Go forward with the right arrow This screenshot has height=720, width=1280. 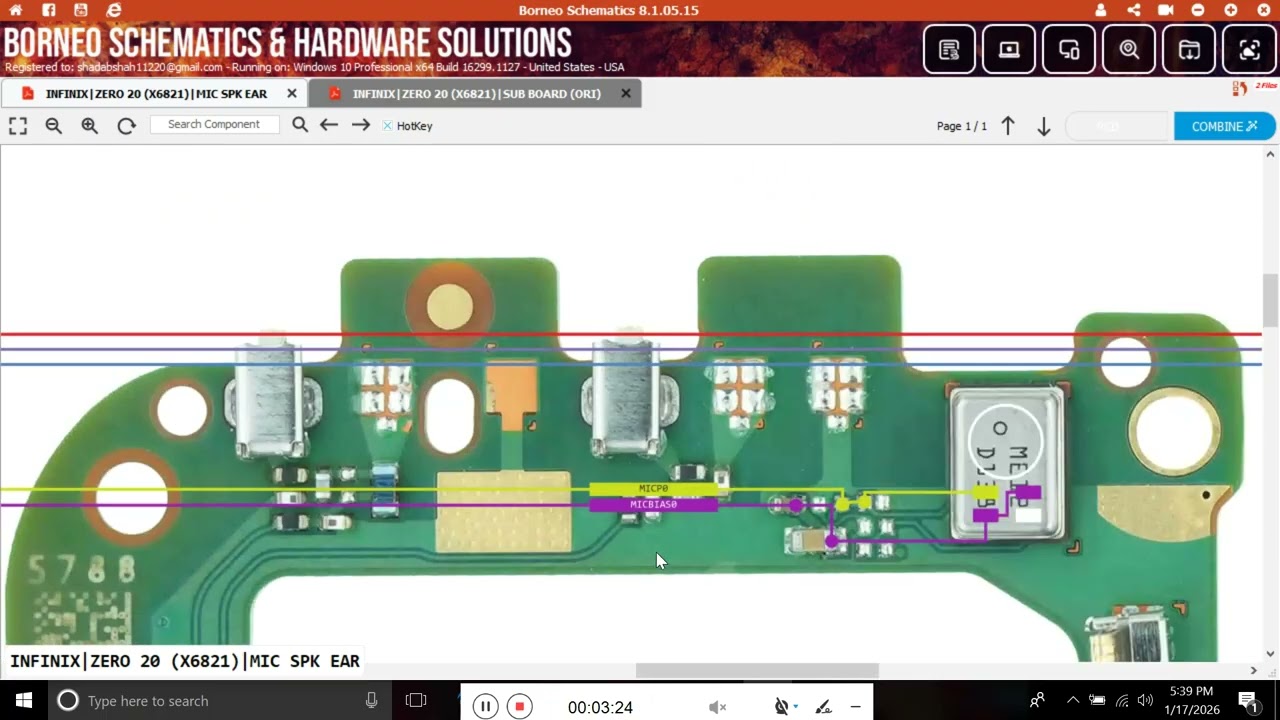[361, 125]
